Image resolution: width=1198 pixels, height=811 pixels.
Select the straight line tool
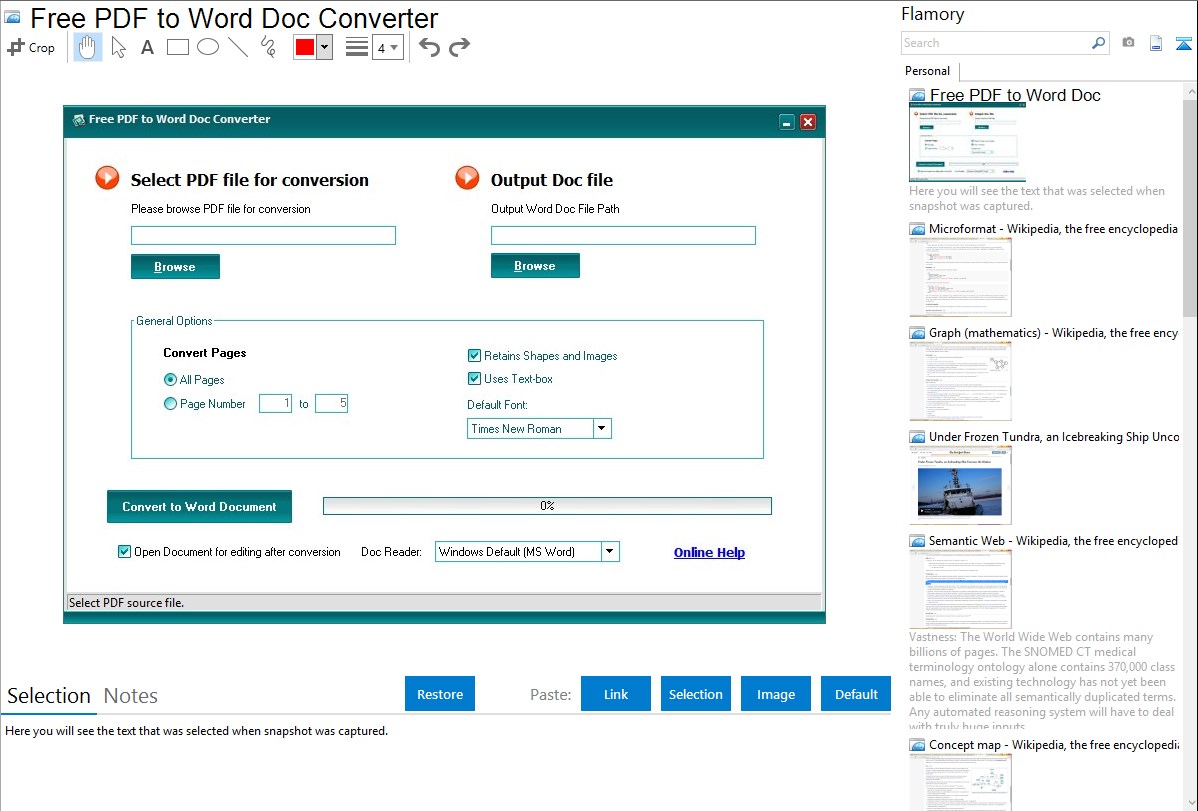[x=237, y=47]
